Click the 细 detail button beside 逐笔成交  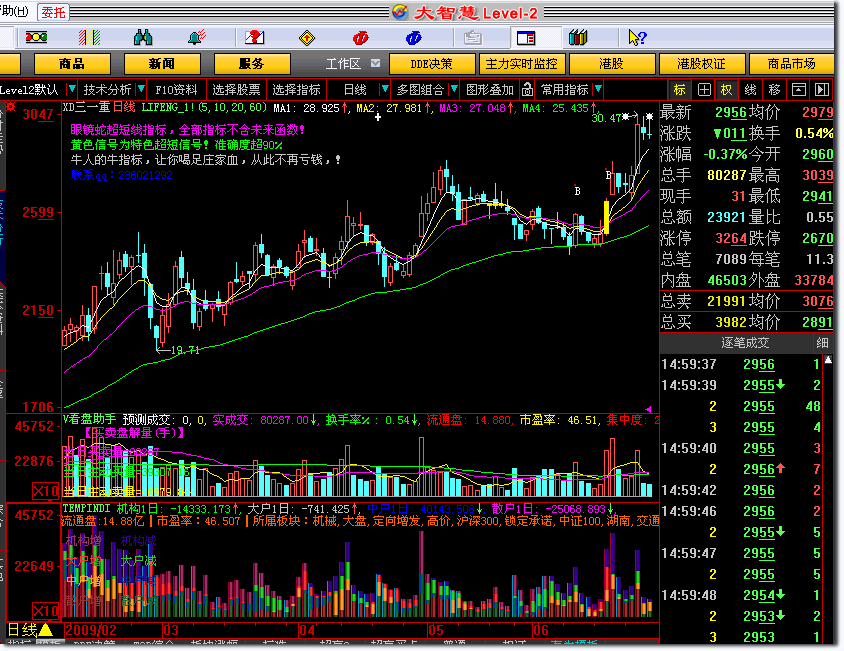[x=822, y=343]
